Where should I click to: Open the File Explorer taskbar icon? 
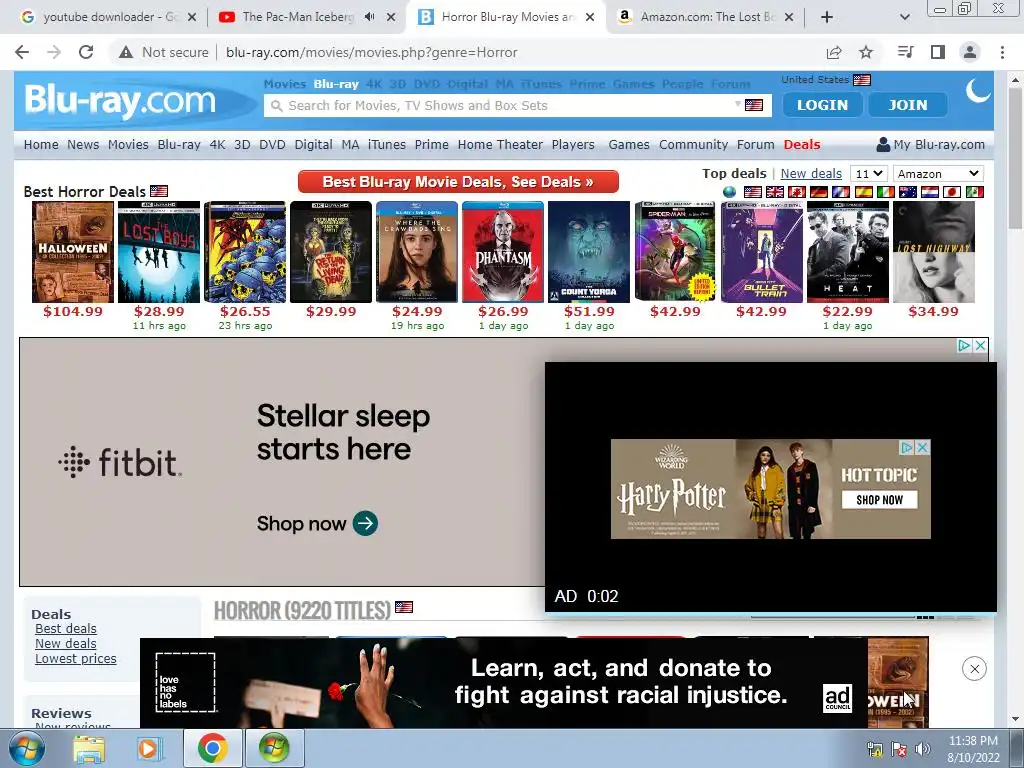pyautogui.click(x=89, y=748)
